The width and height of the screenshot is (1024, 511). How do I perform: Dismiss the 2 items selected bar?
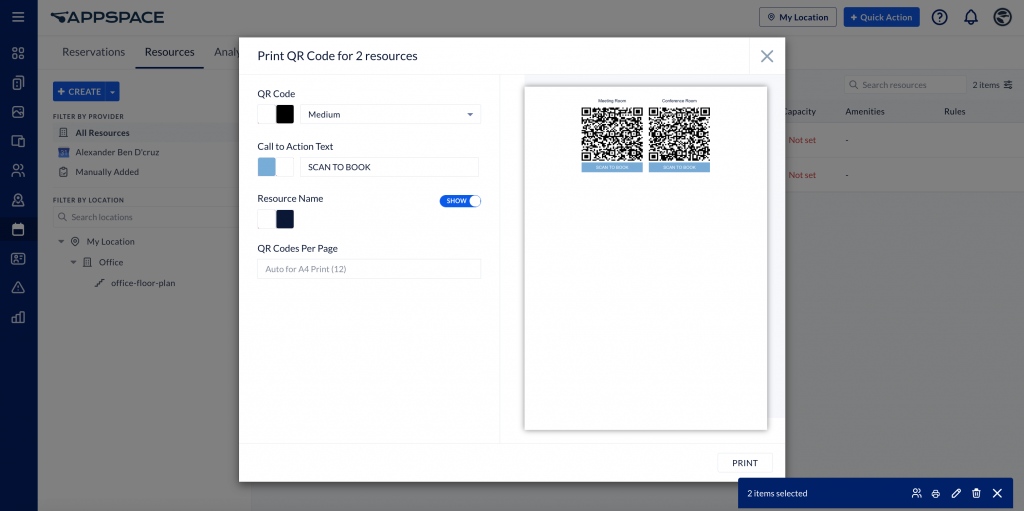[997, 493]
